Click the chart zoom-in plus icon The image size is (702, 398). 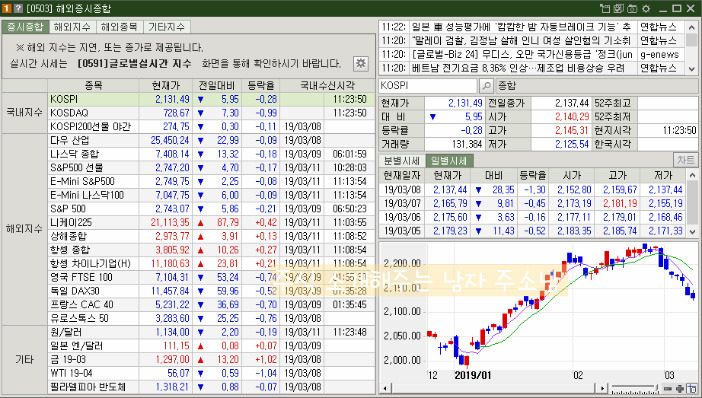tap(680, 389)
